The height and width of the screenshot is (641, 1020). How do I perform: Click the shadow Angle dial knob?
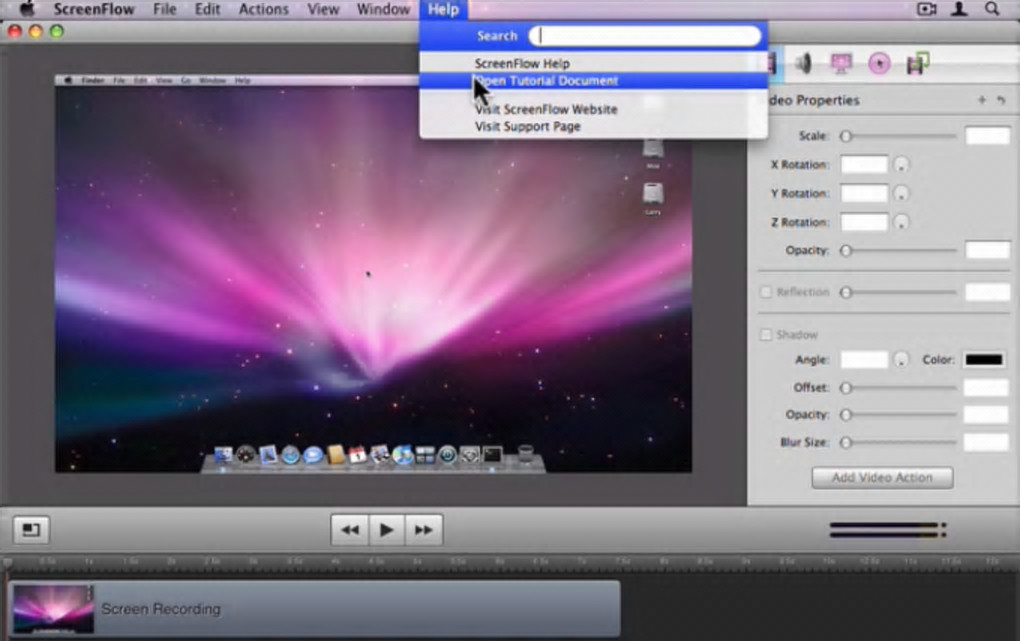tap(901, 359)
